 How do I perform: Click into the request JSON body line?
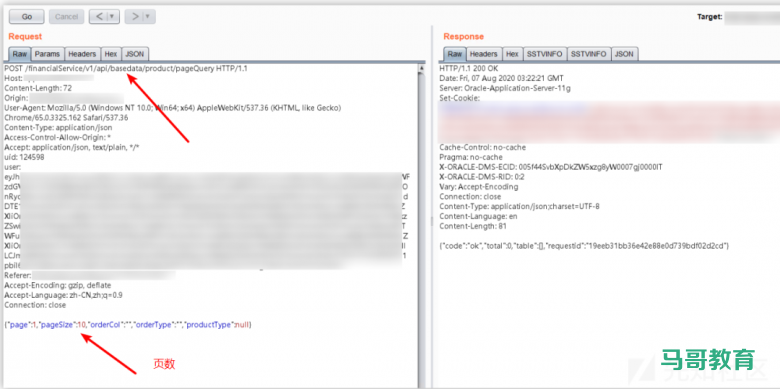tap(129, 325)
